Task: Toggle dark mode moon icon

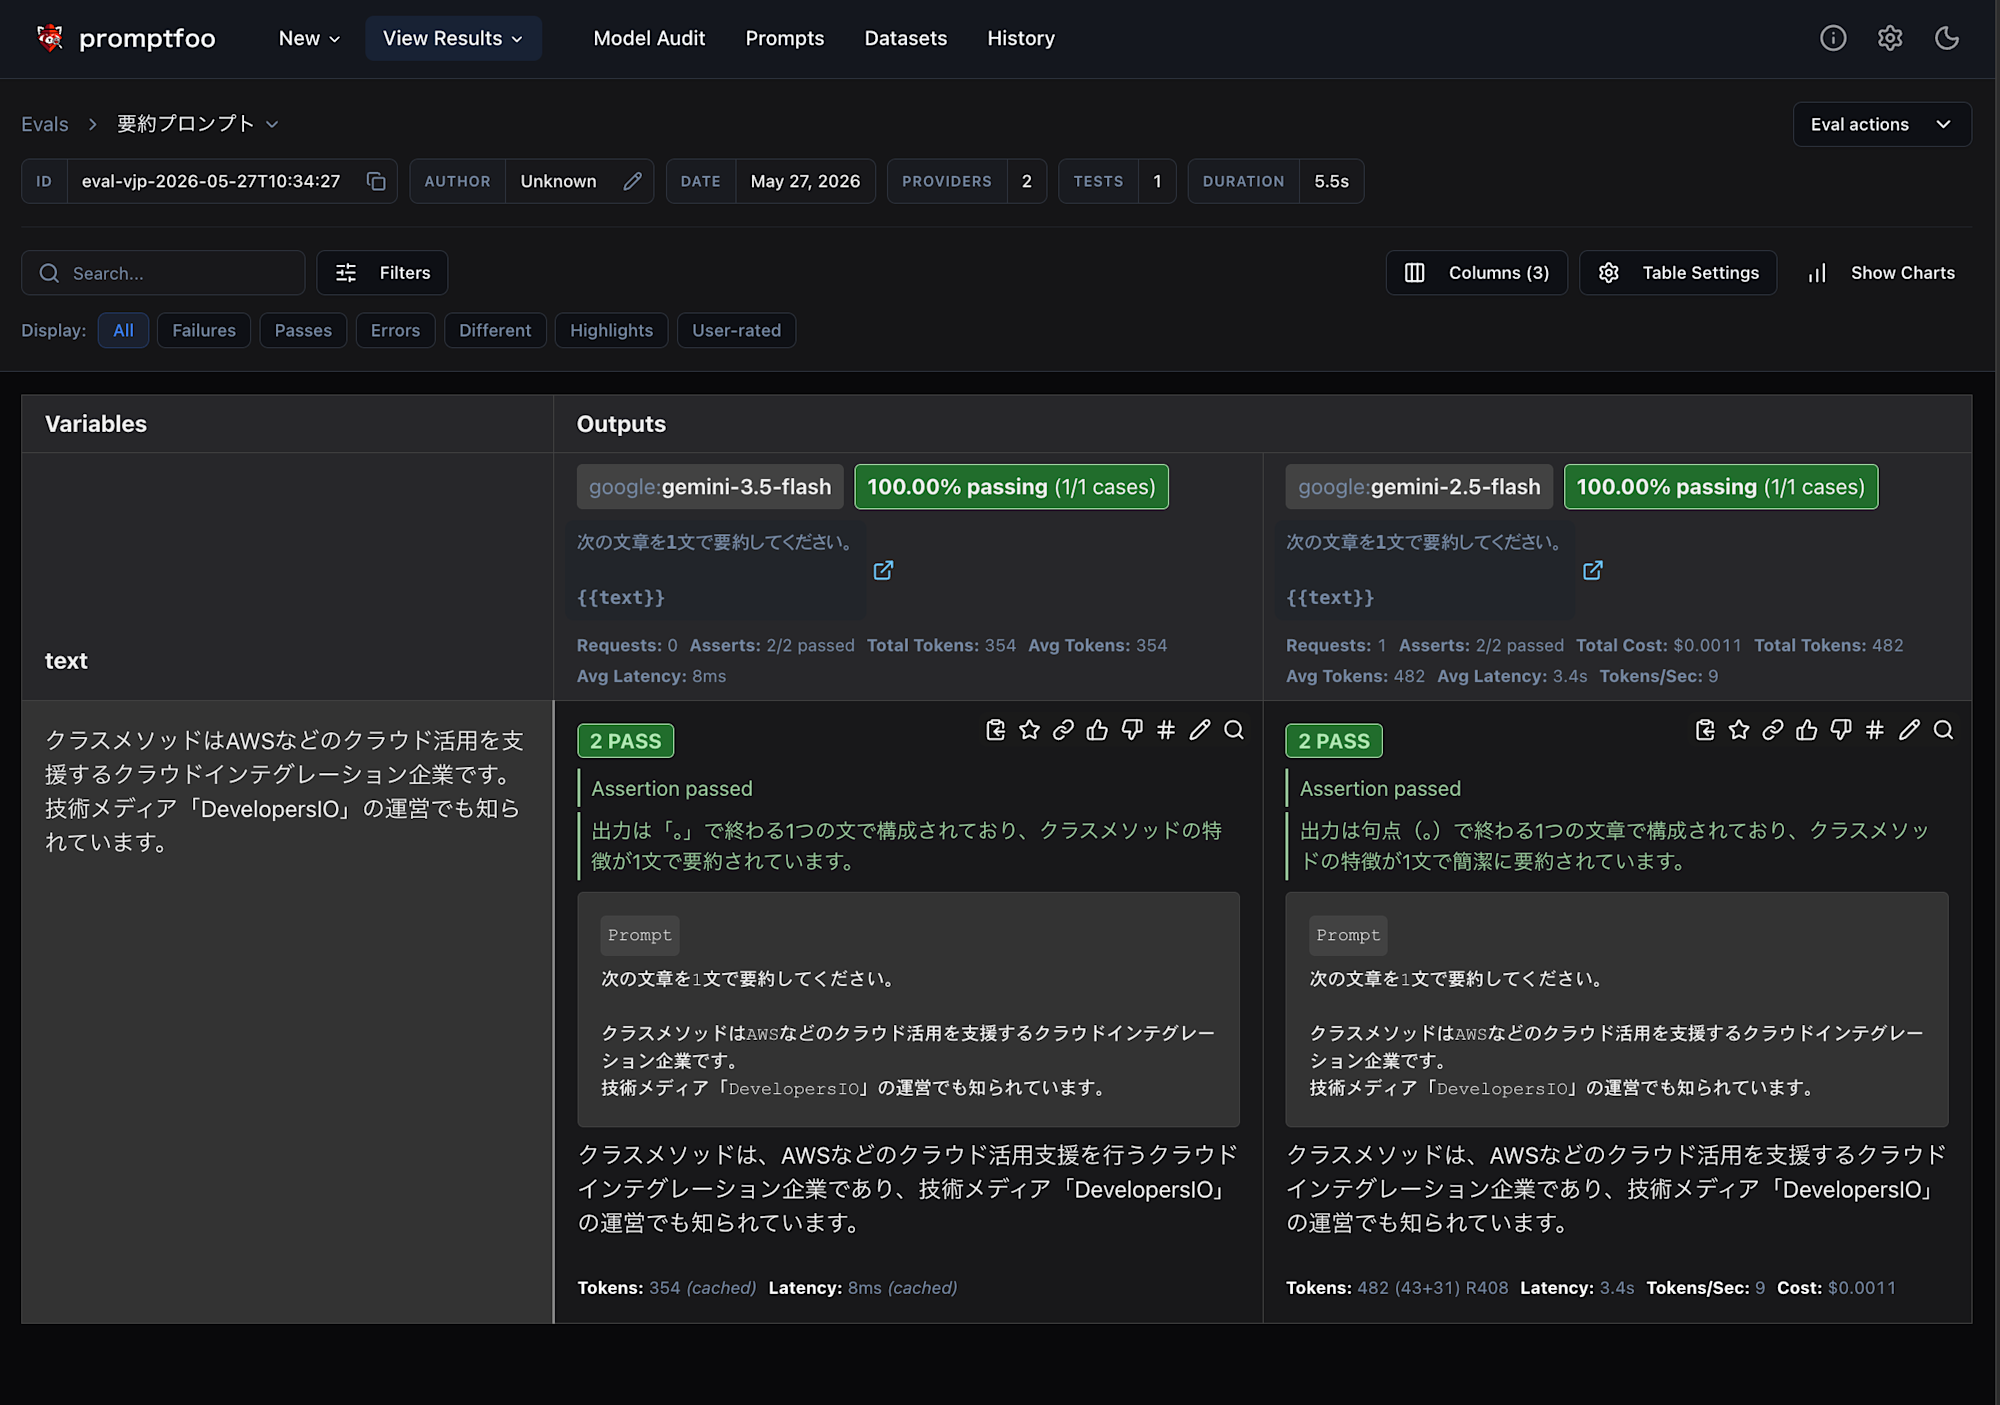Action: pos(1947,38)
